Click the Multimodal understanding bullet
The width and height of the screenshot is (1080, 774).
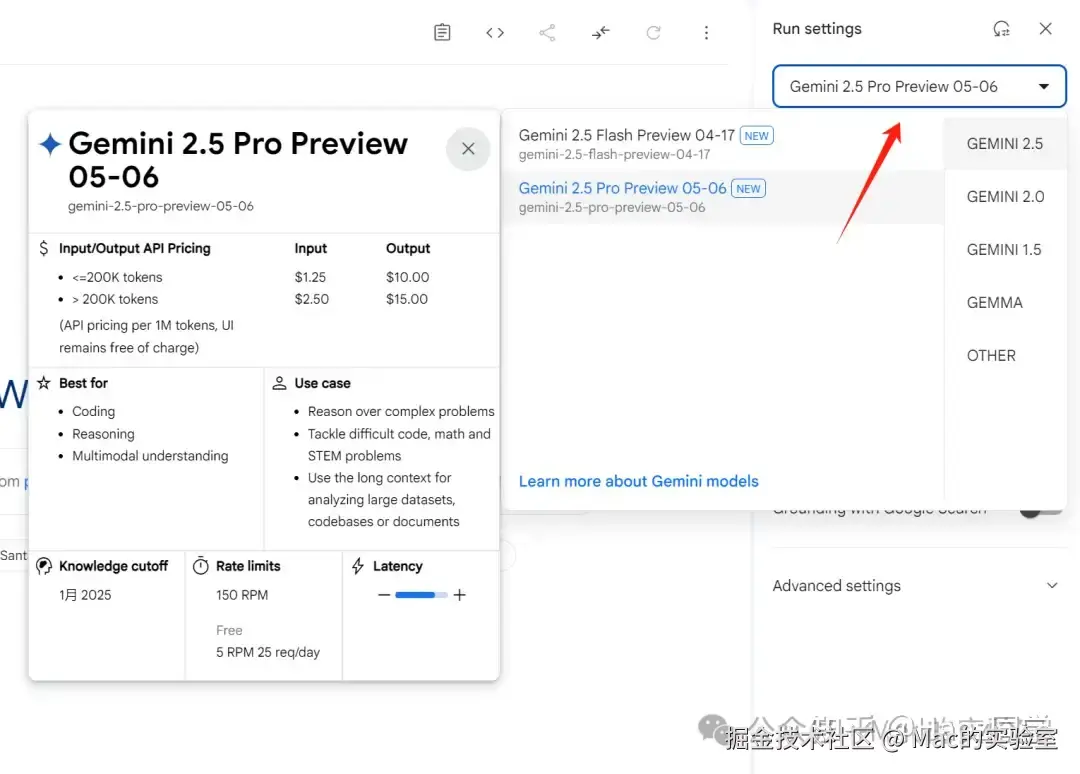click(x=150, y=456)
